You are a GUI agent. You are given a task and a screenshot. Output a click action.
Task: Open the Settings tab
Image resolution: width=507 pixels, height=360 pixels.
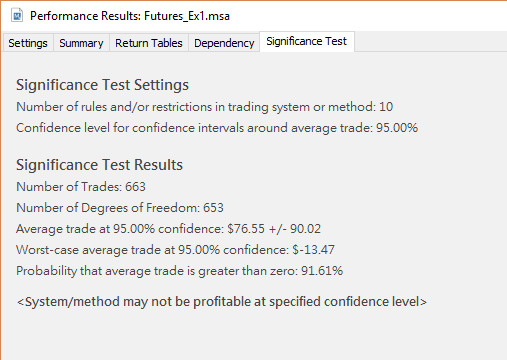point(28,43)
